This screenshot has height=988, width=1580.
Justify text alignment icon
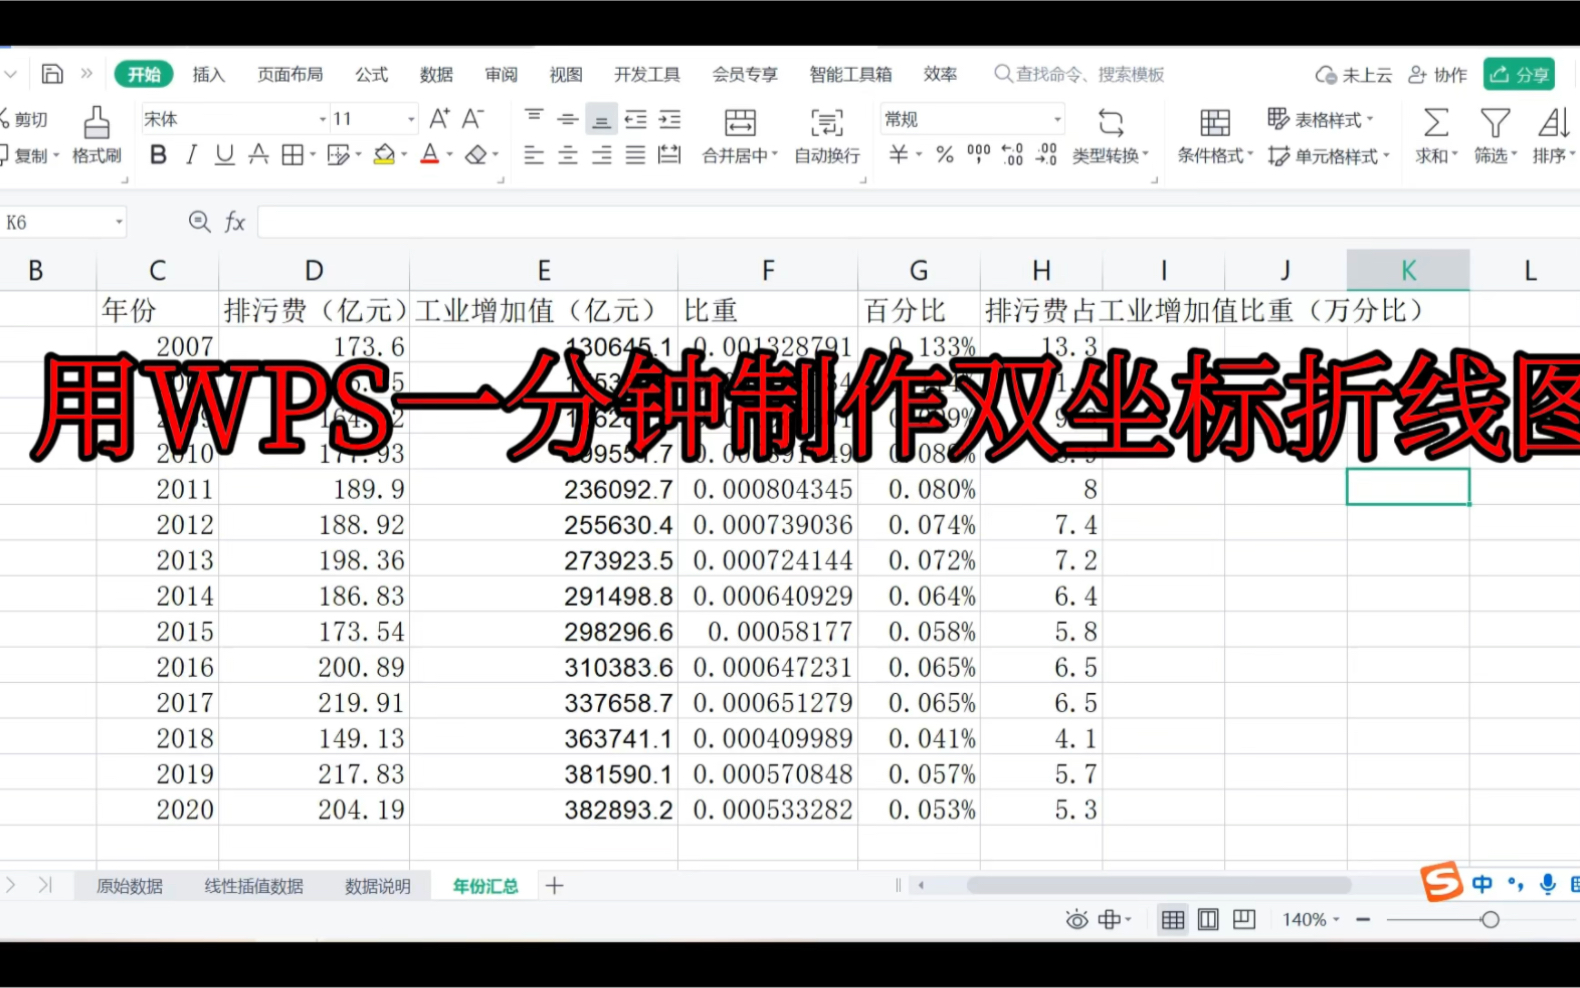pos(635,155)
